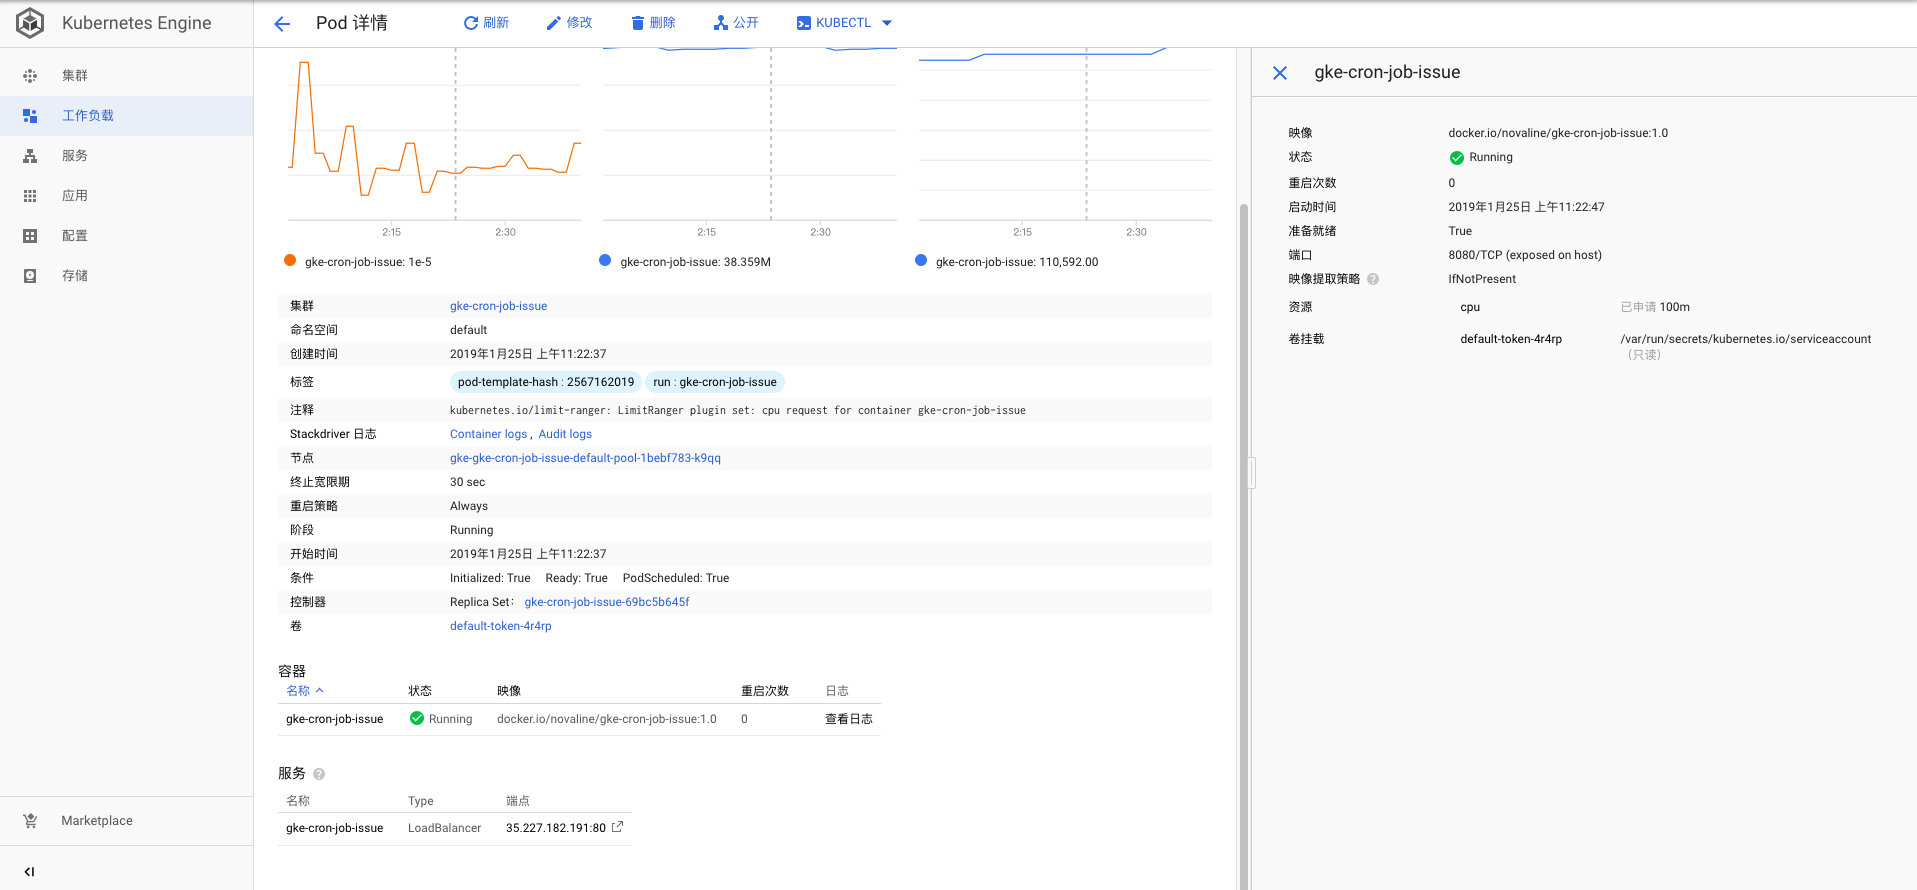Click the default namespace value

[468, 330]
